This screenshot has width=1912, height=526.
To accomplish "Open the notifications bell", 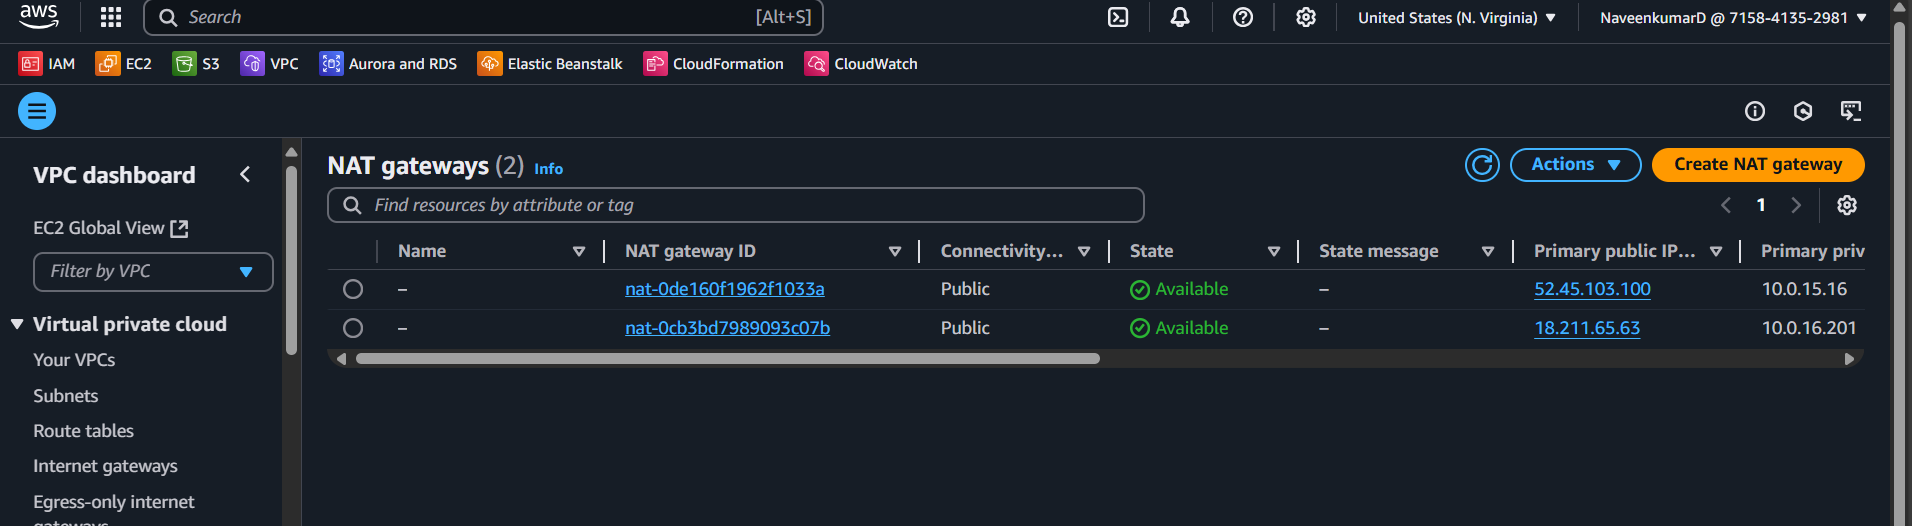I will coord(1180,17).
